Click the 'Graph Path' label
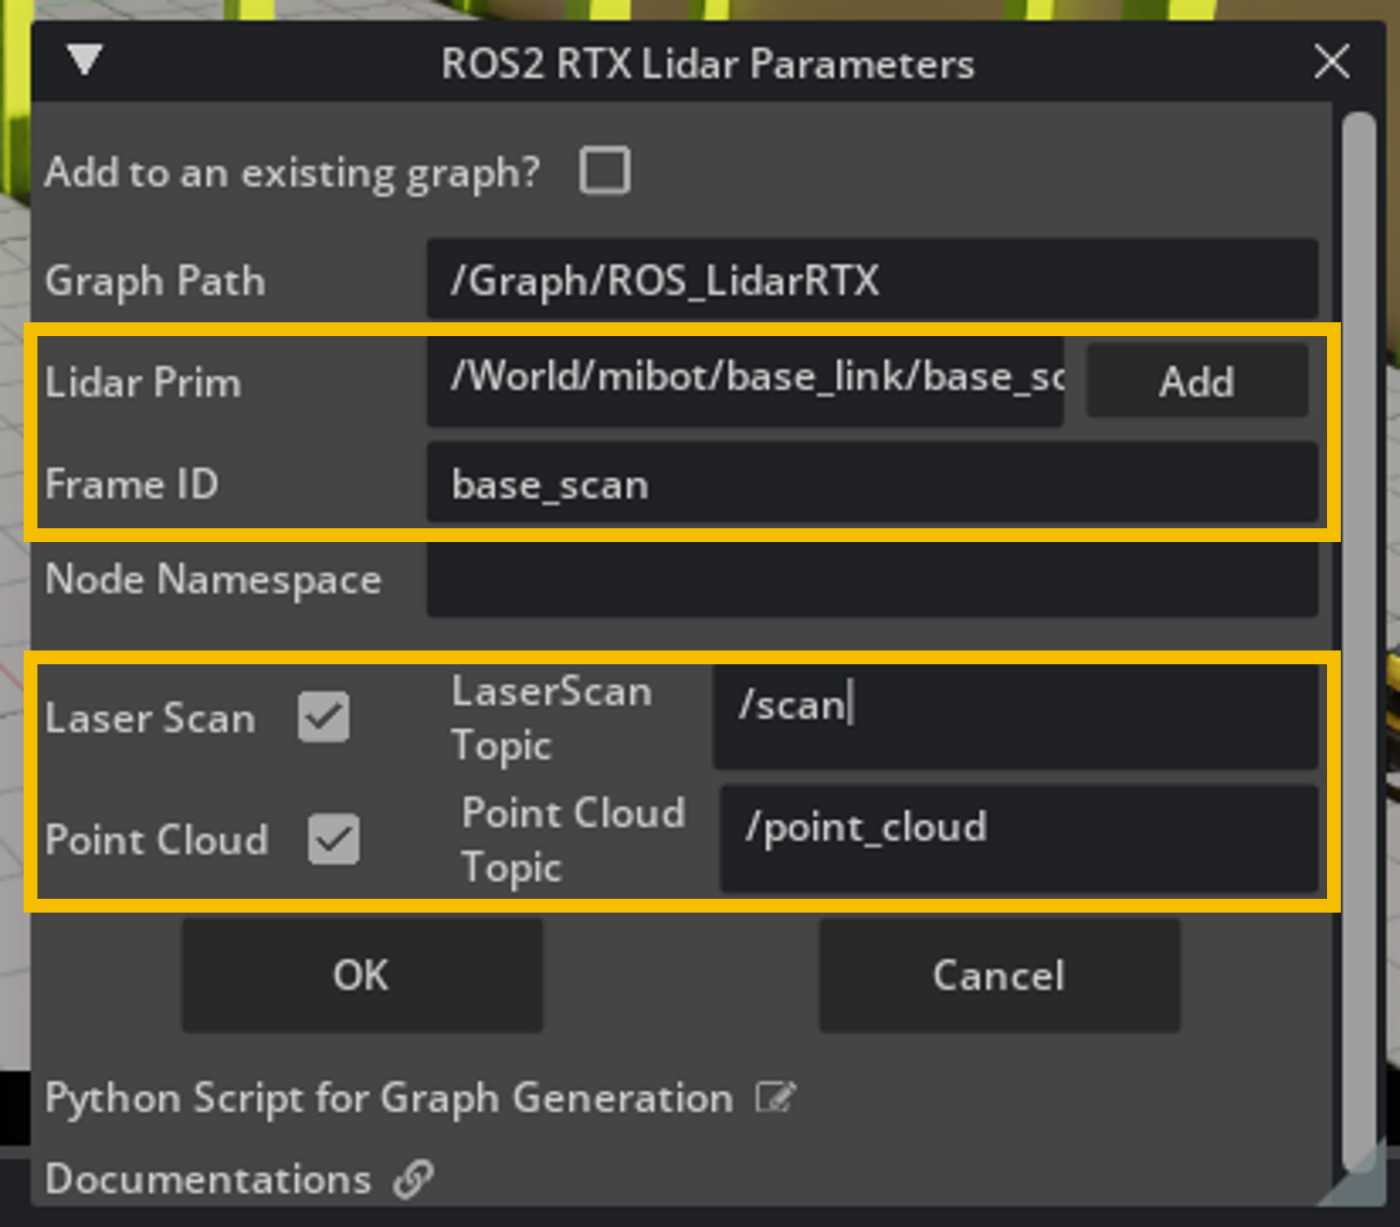 click(155, 281)
